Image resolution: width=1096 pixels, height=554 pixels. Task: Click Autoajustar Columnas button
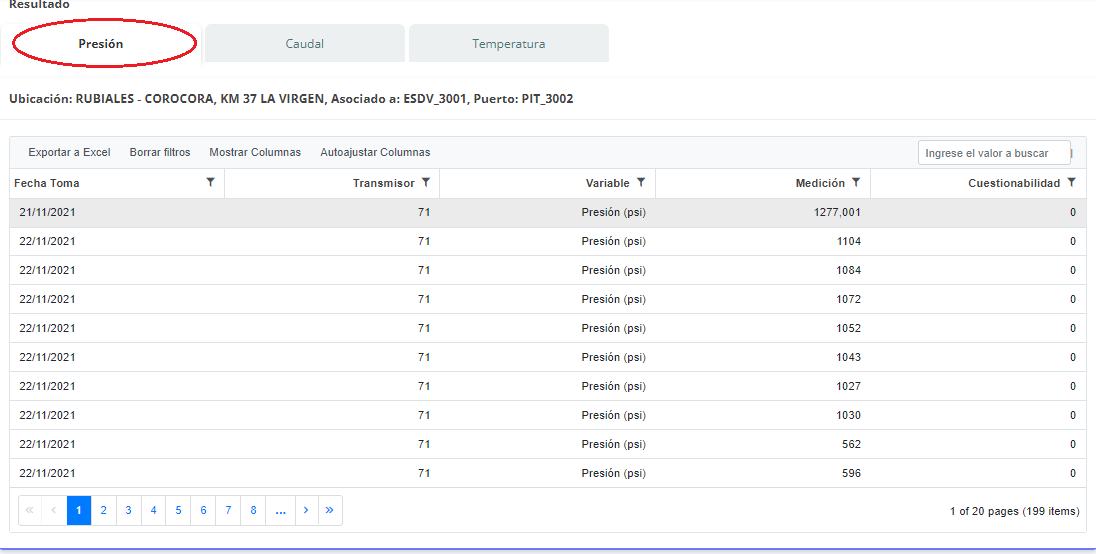375,152
